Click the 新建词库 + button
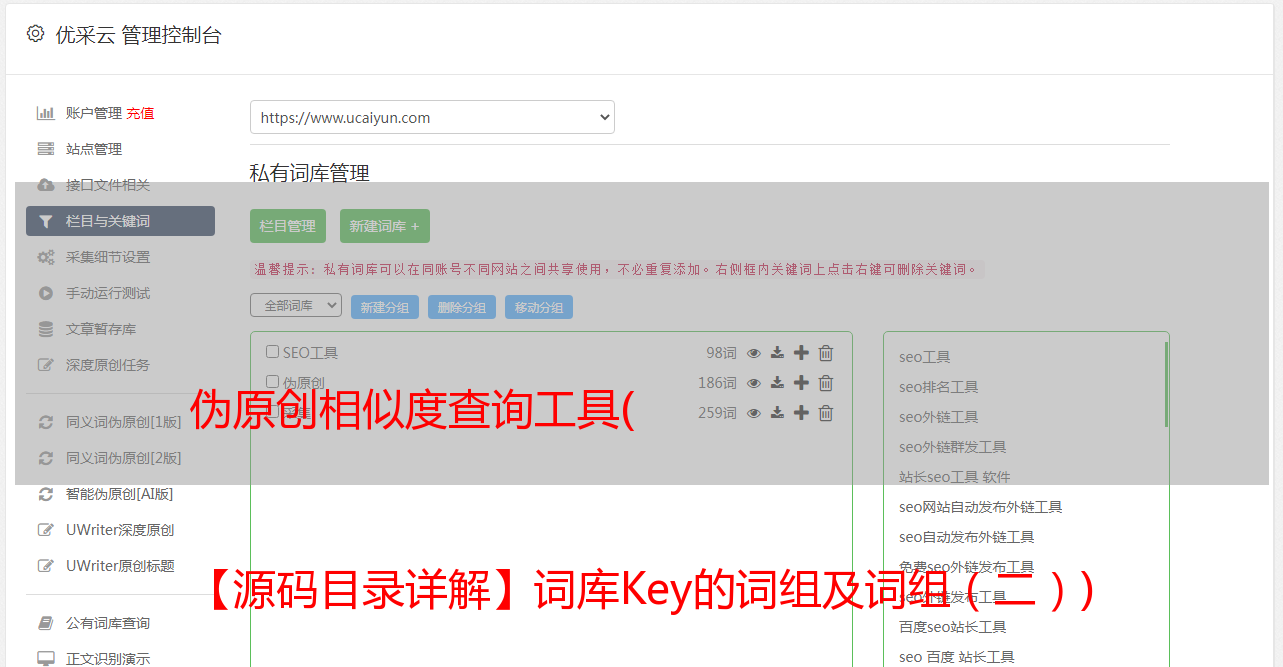Screen dimensions: 1283x667 385,226
